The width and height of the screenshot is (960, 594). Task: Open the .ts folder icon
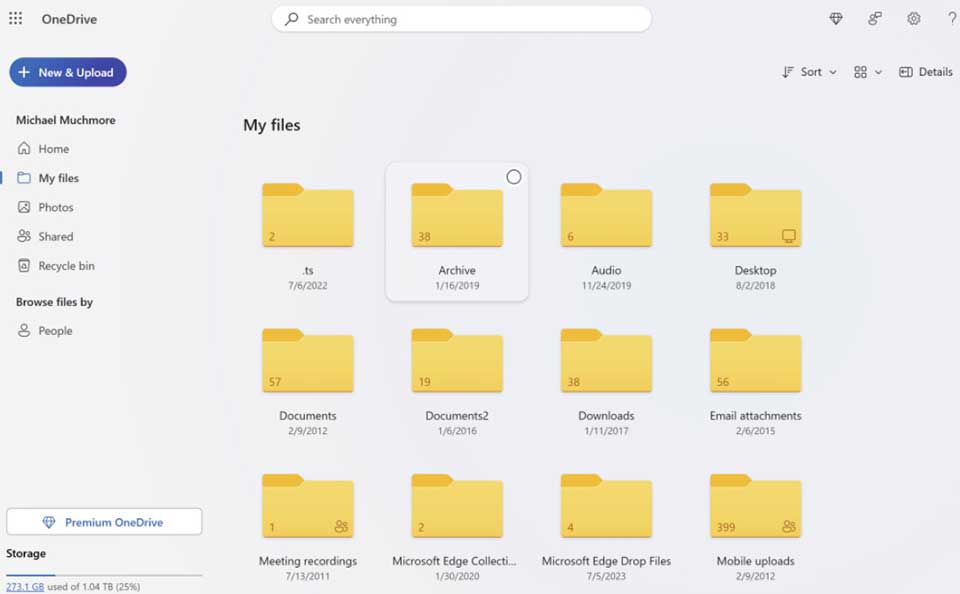click(x=307, y=215)
